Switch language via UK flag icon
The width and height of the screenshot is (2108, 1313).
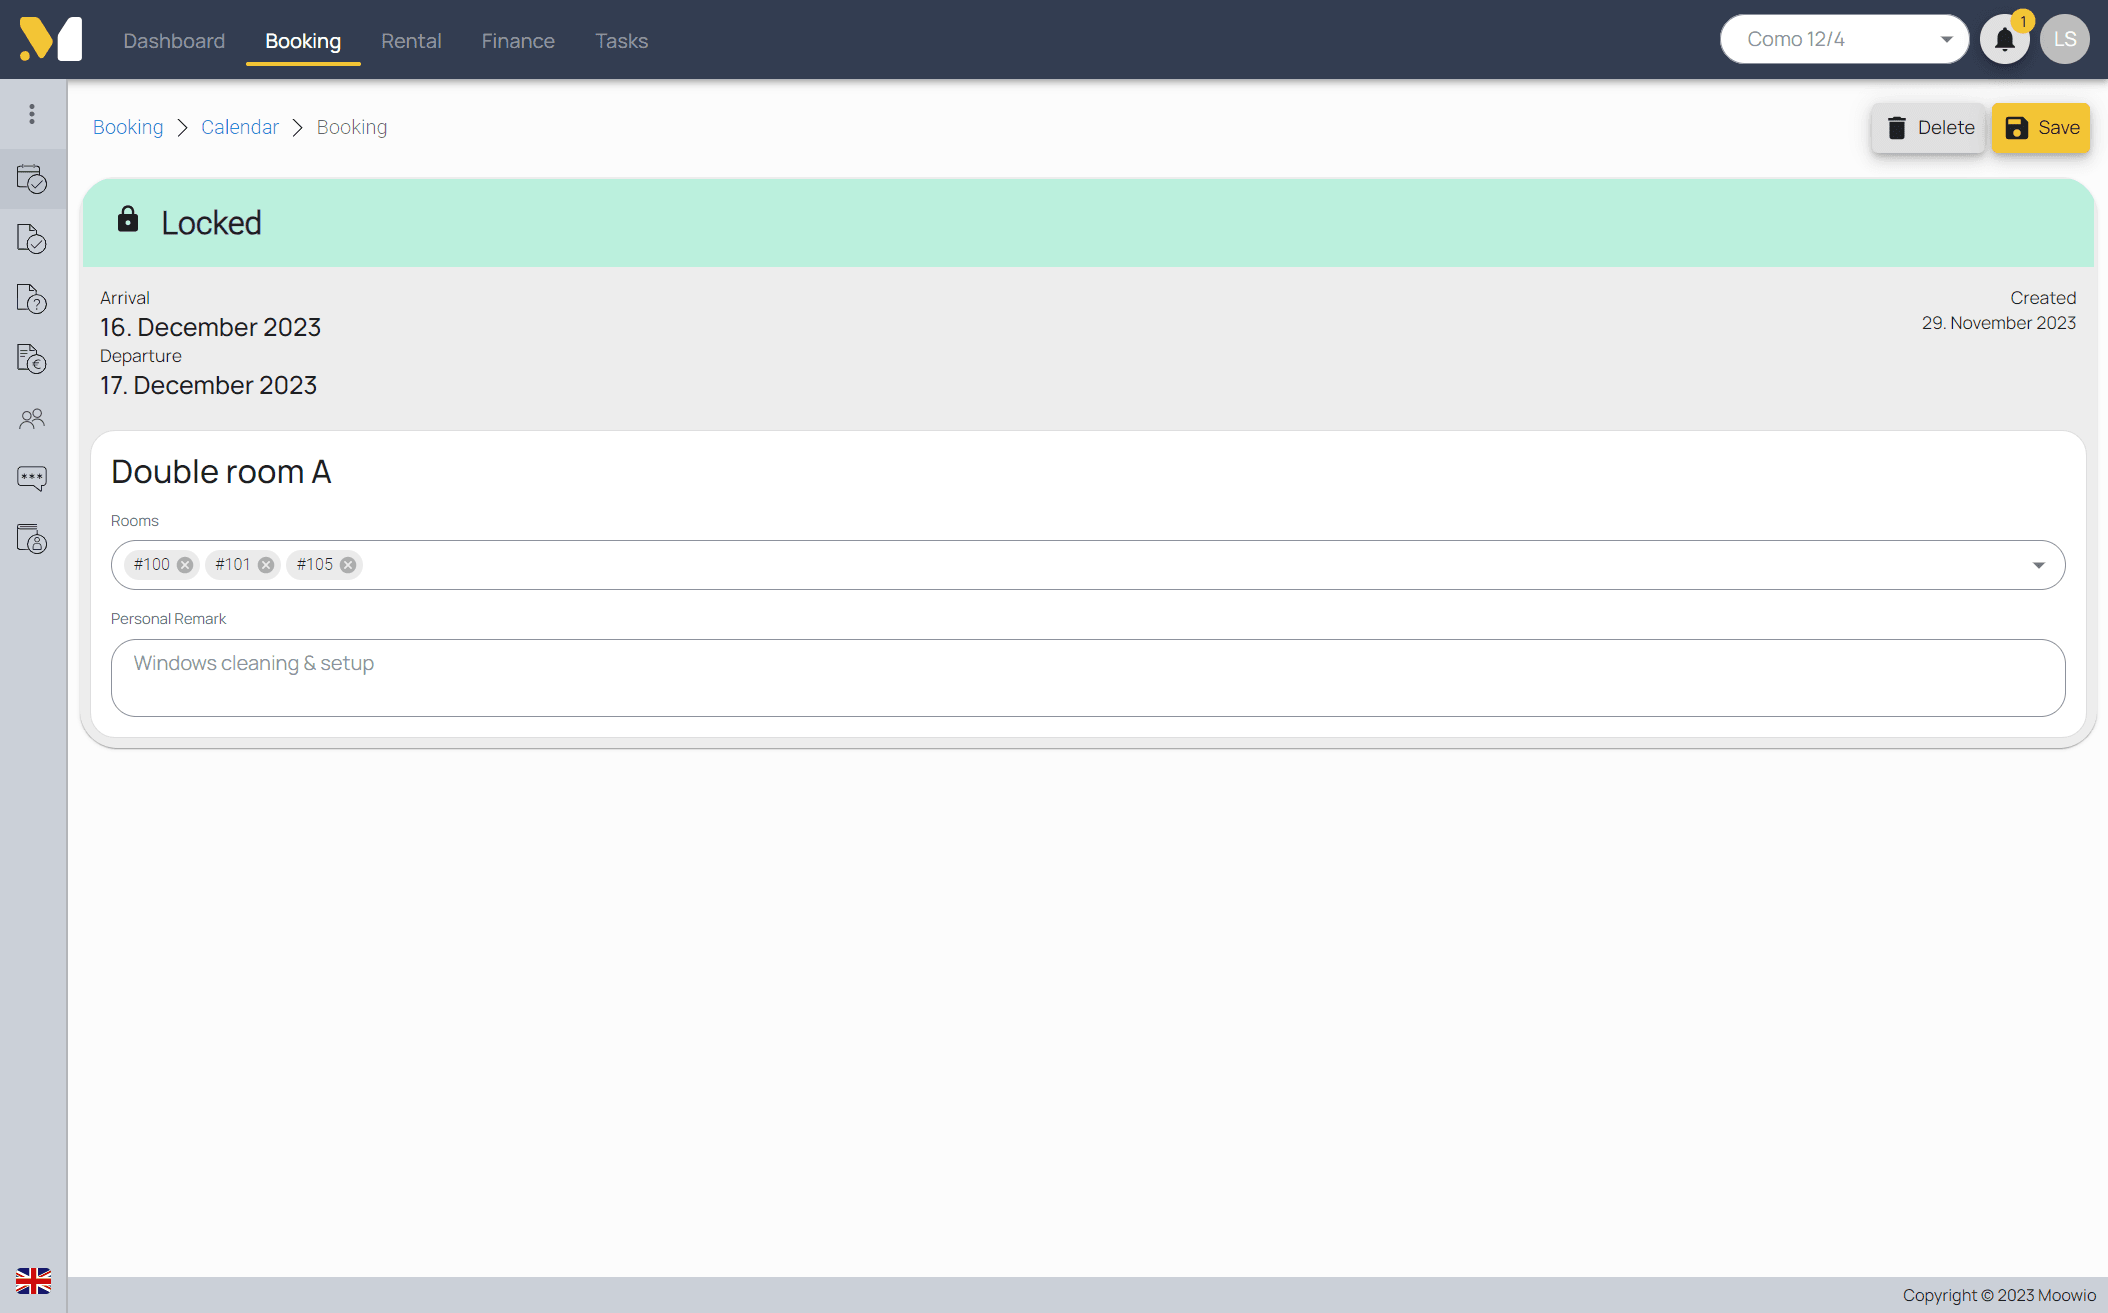pos(33,1280)
